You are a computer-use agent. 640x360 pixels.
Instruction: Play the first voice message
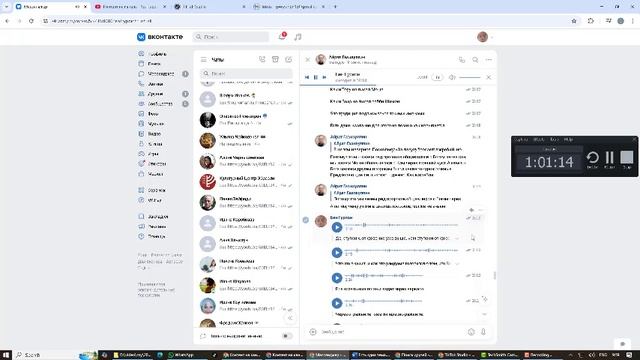pos(337,227)
